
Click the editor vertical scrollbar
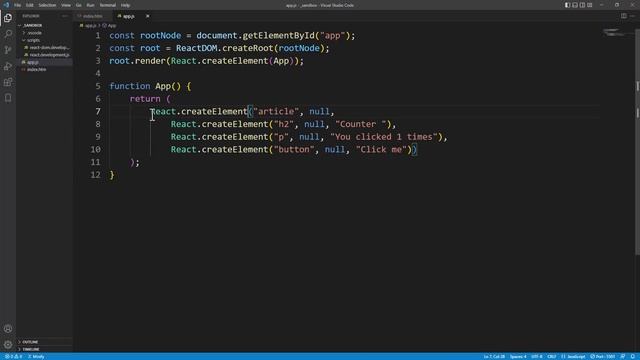[x=637, y=143]
